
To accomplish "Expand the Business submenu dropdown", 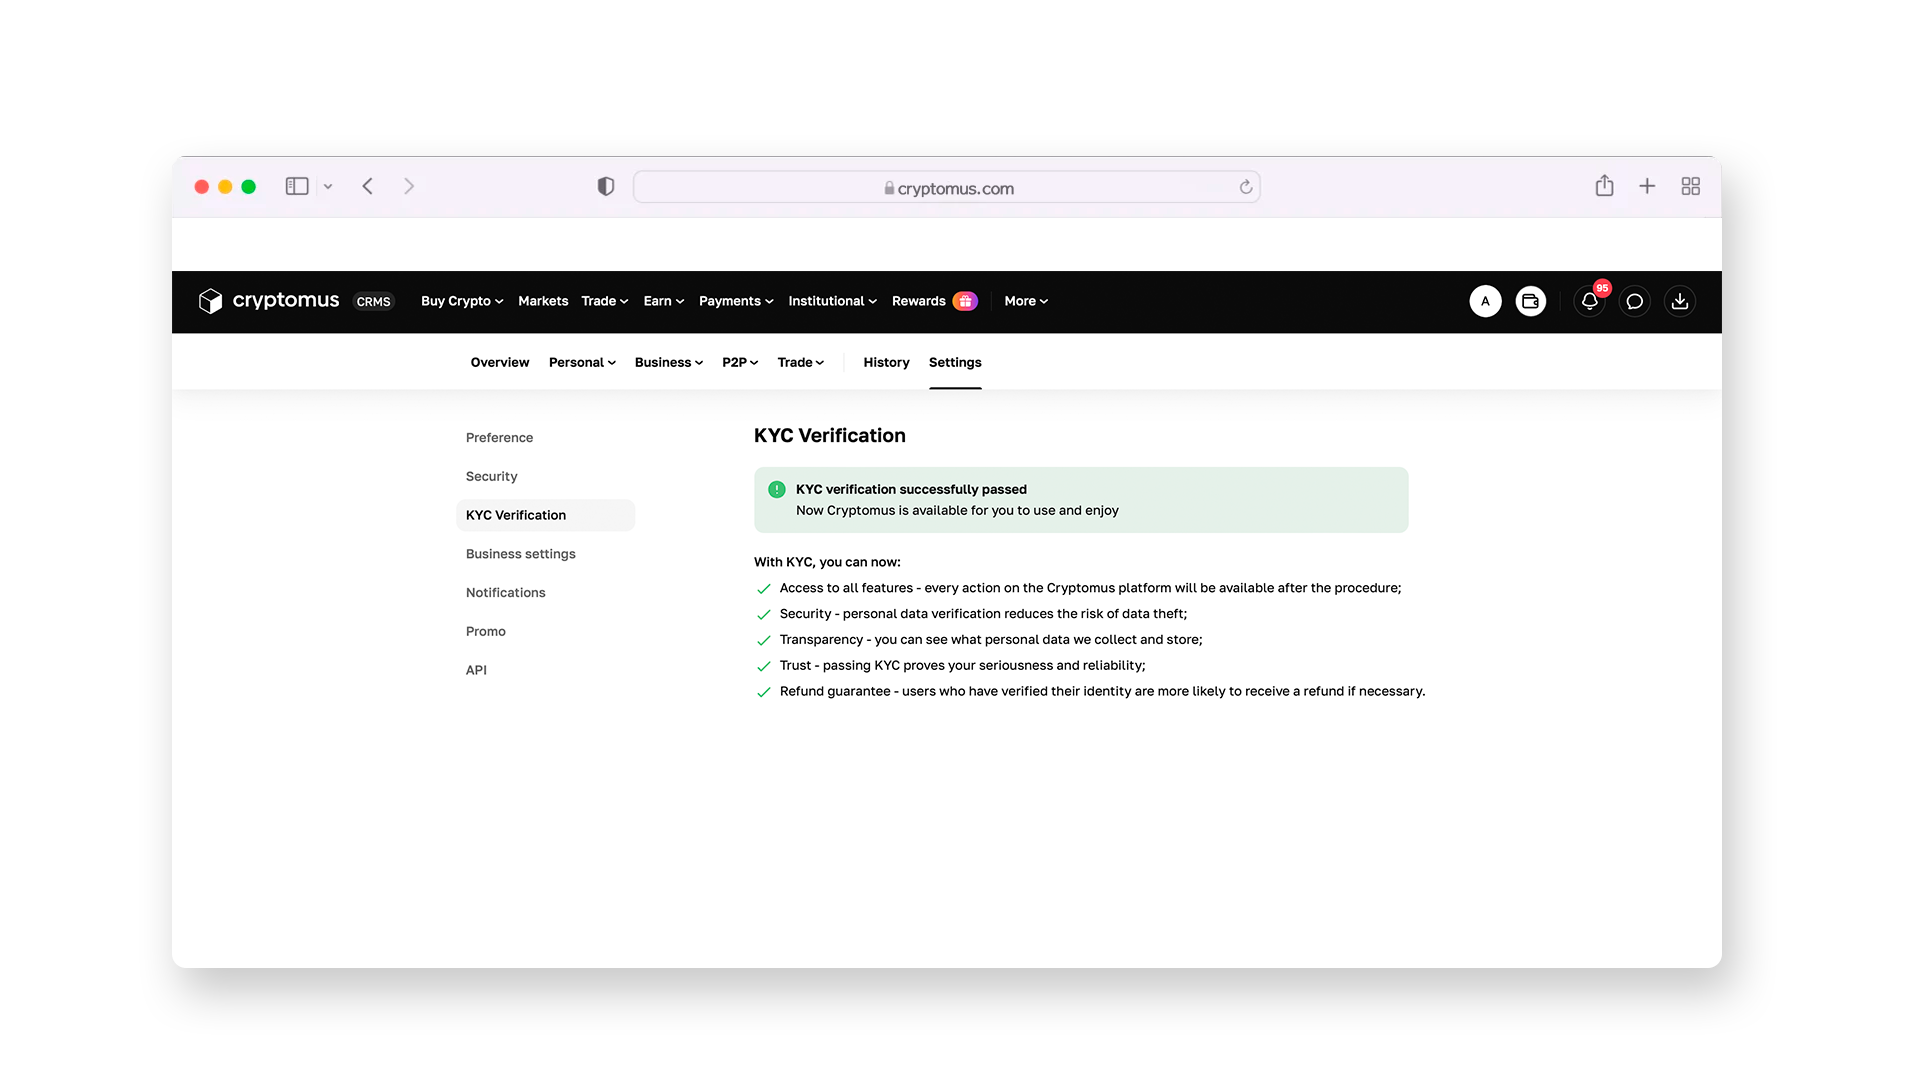I will tap(668, 362).
